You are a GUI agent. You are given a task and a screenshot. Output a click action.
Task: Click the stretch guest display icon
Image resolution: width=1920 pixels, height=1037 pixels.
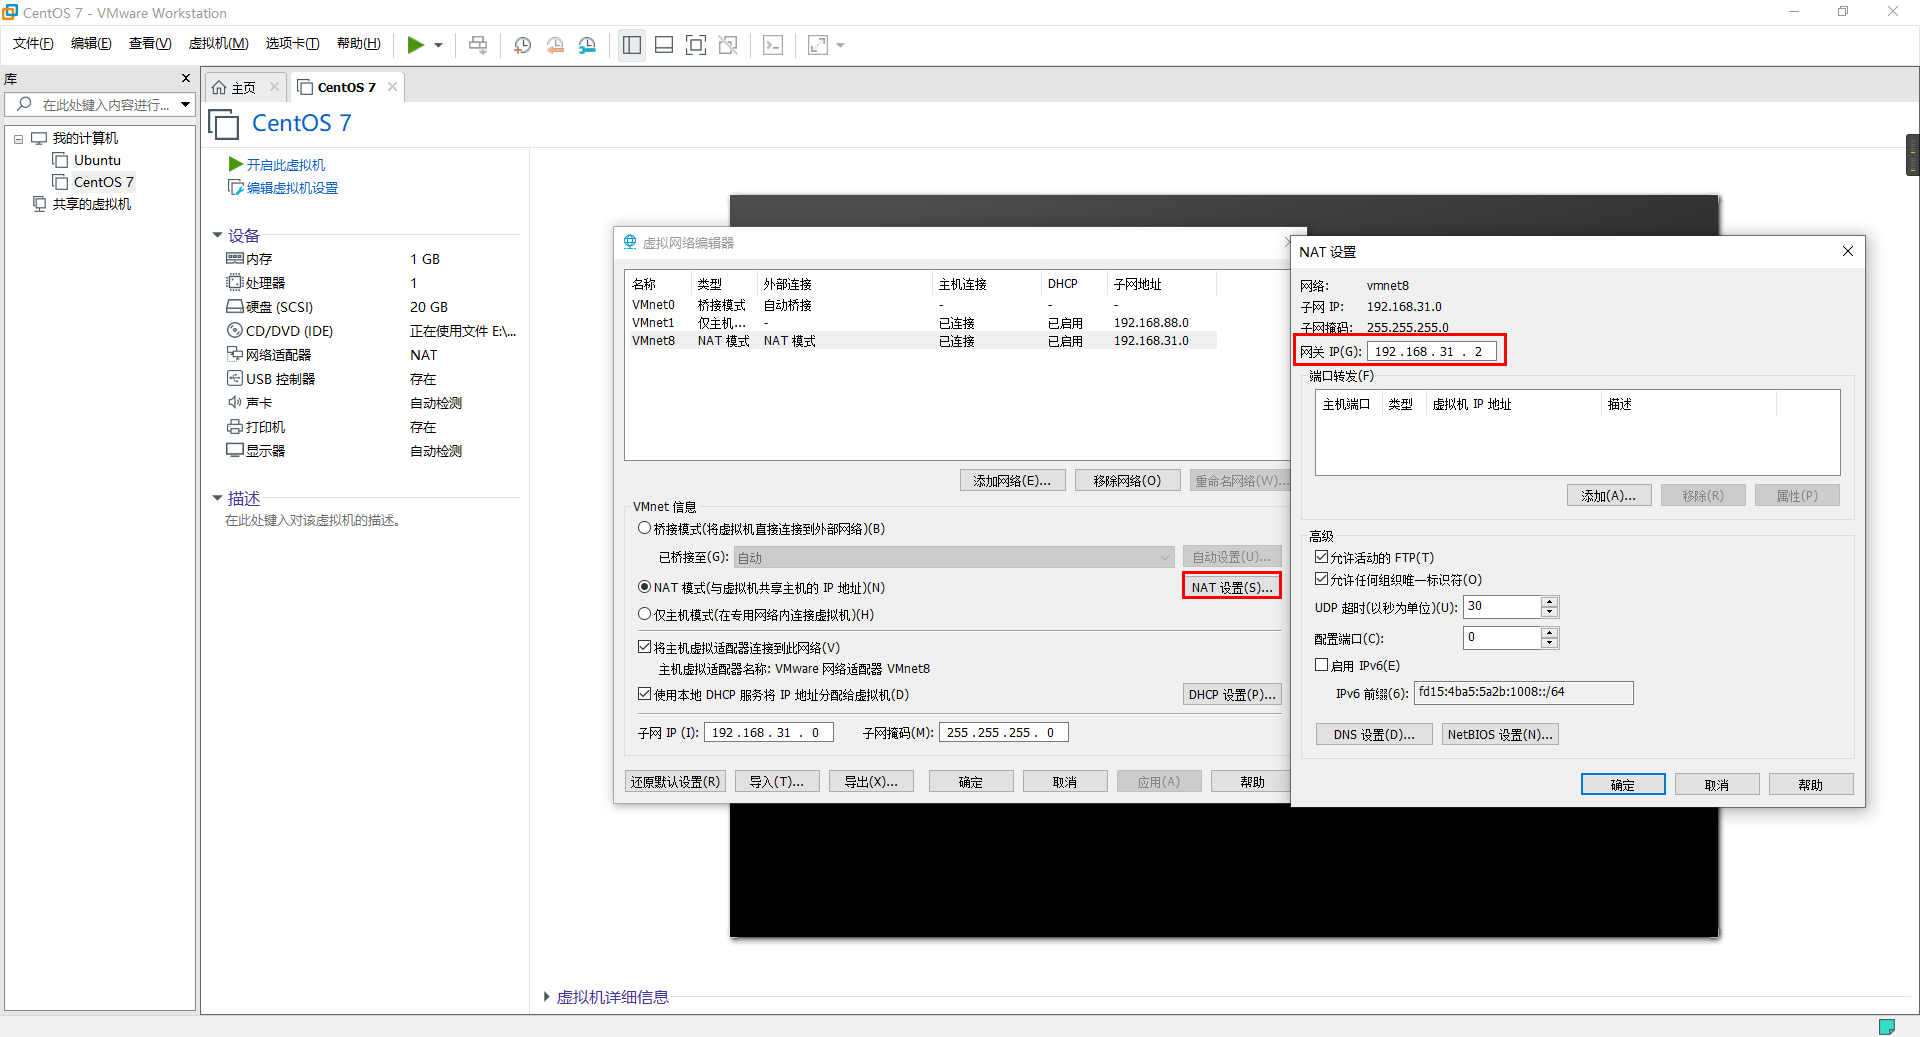tap(818, 45)
